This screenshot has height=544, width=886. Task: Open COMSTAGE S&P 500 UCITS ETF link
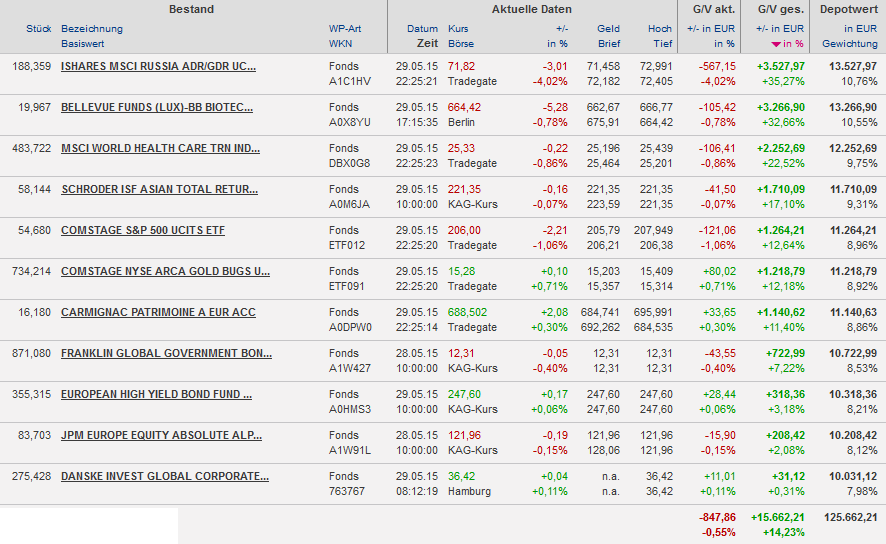143,230
